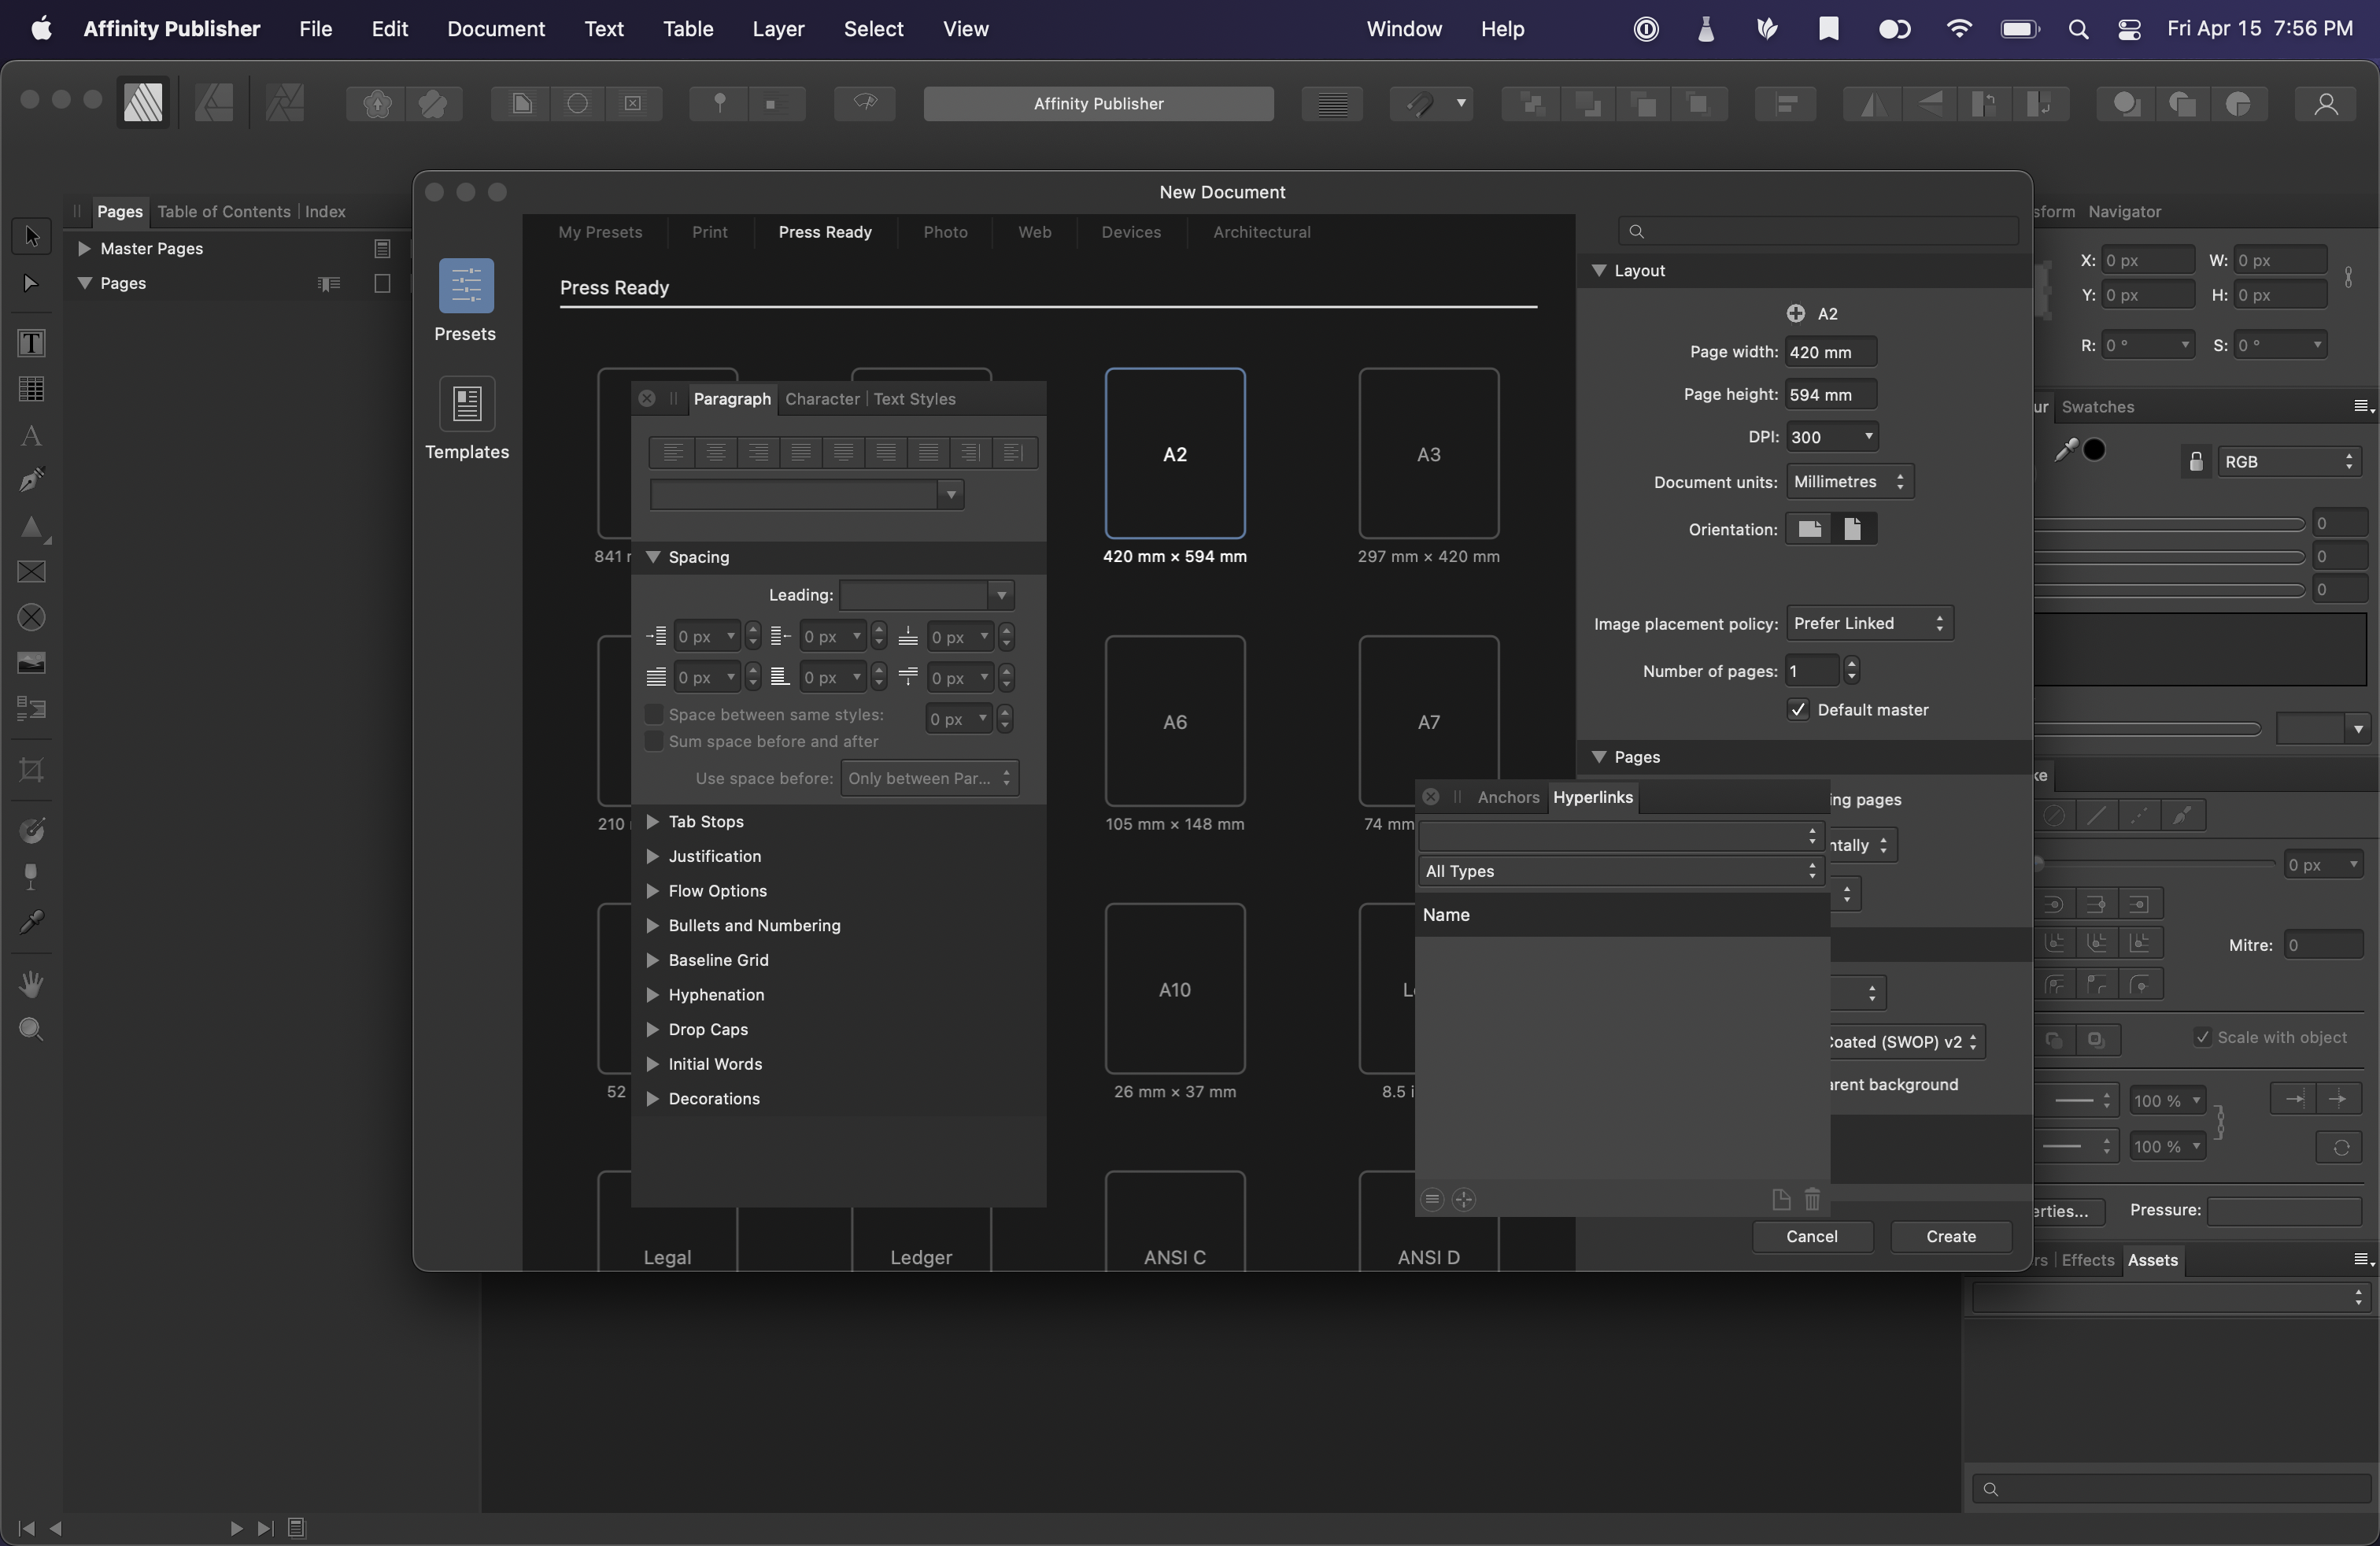Switch to Photo presets tab

[x=945, y=232]
